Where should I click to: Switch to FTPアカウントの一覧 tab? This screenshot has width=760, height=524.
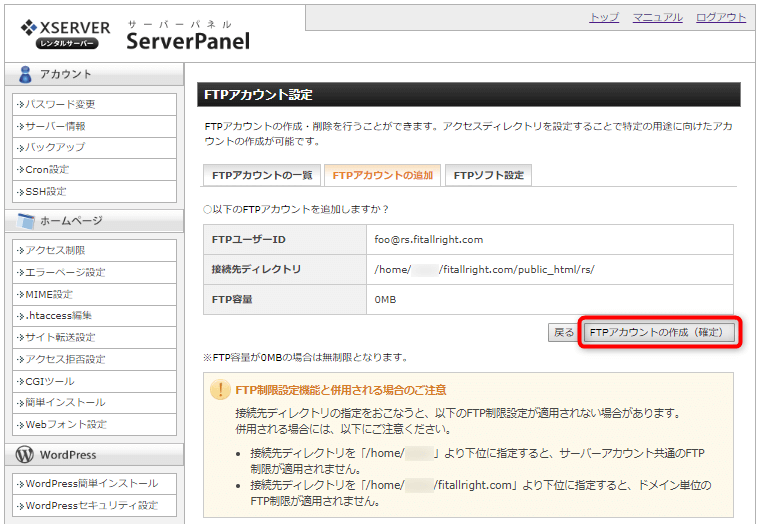[262, 175]
